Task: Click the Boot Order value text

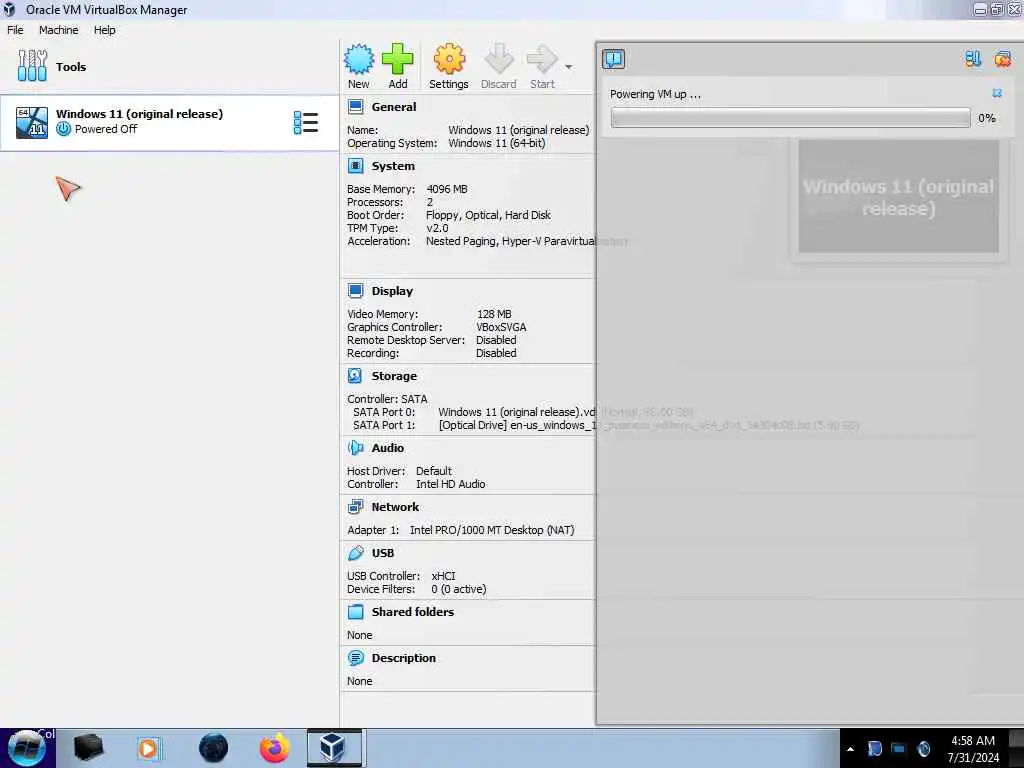Action: click(488, 215)
